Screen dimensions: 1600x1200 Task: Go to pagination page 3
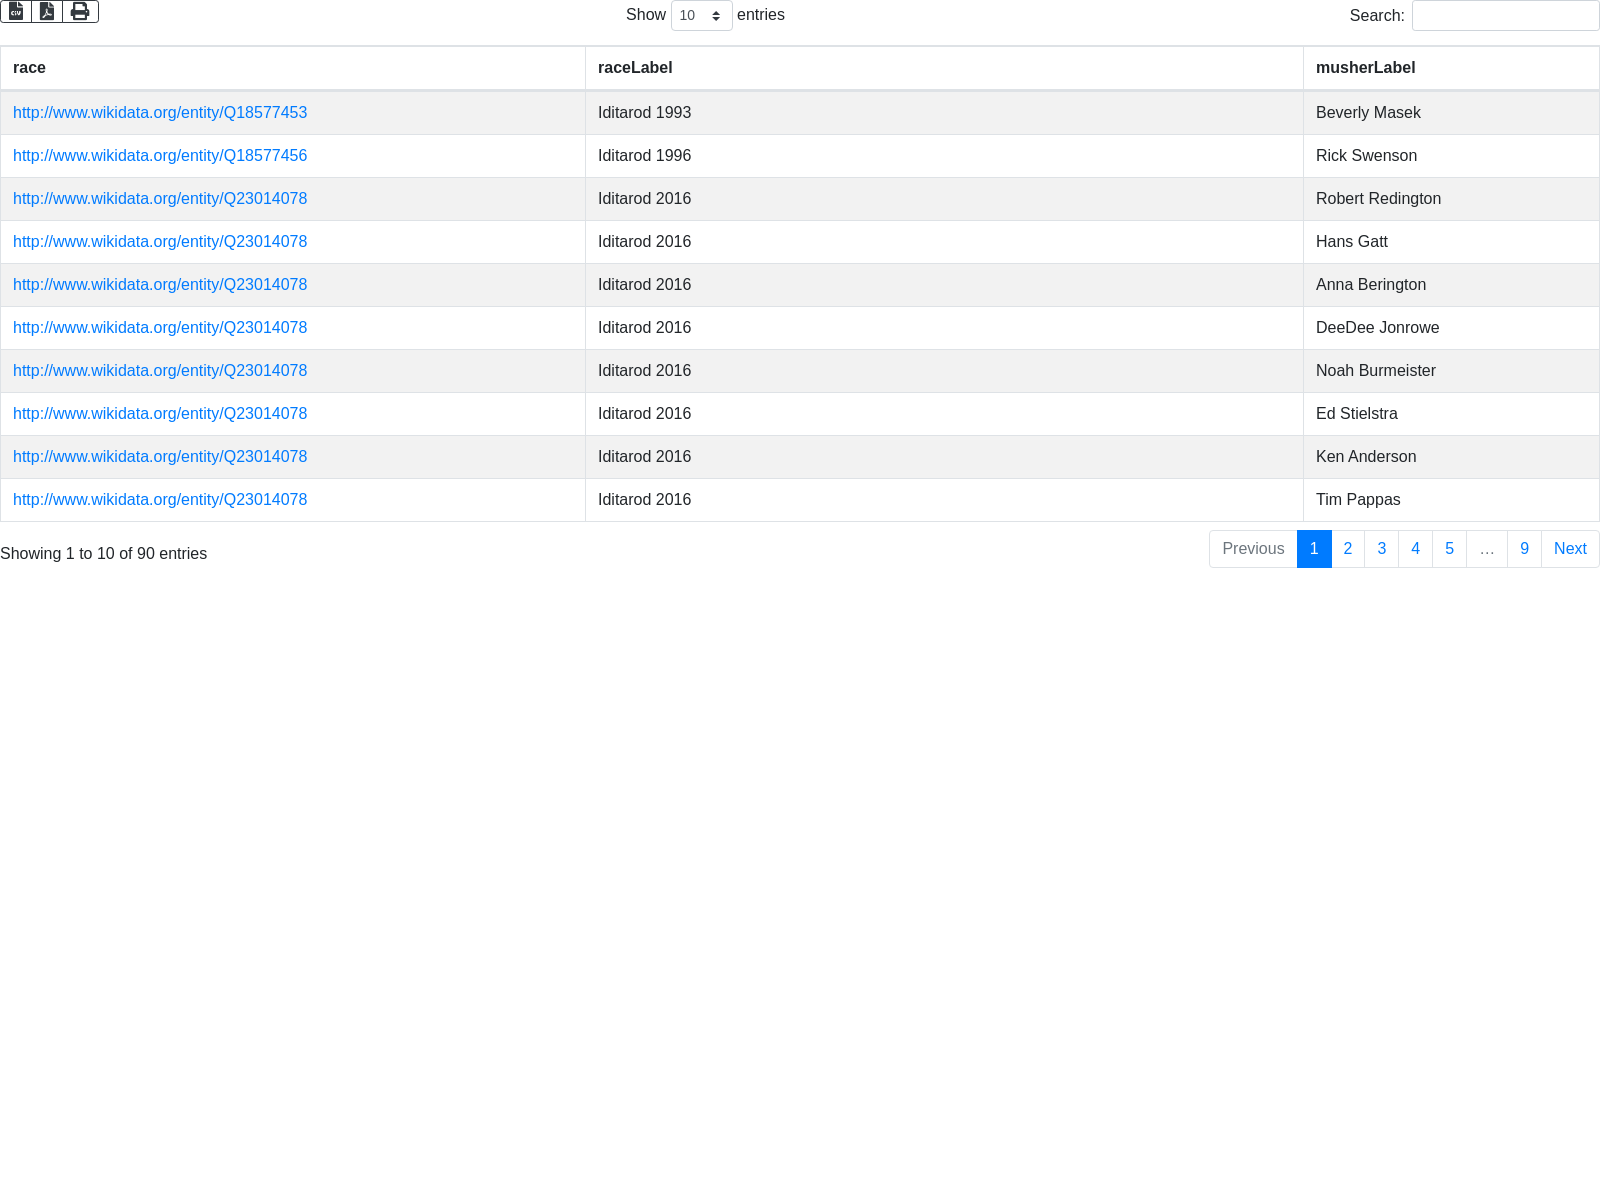point(1382,549)
